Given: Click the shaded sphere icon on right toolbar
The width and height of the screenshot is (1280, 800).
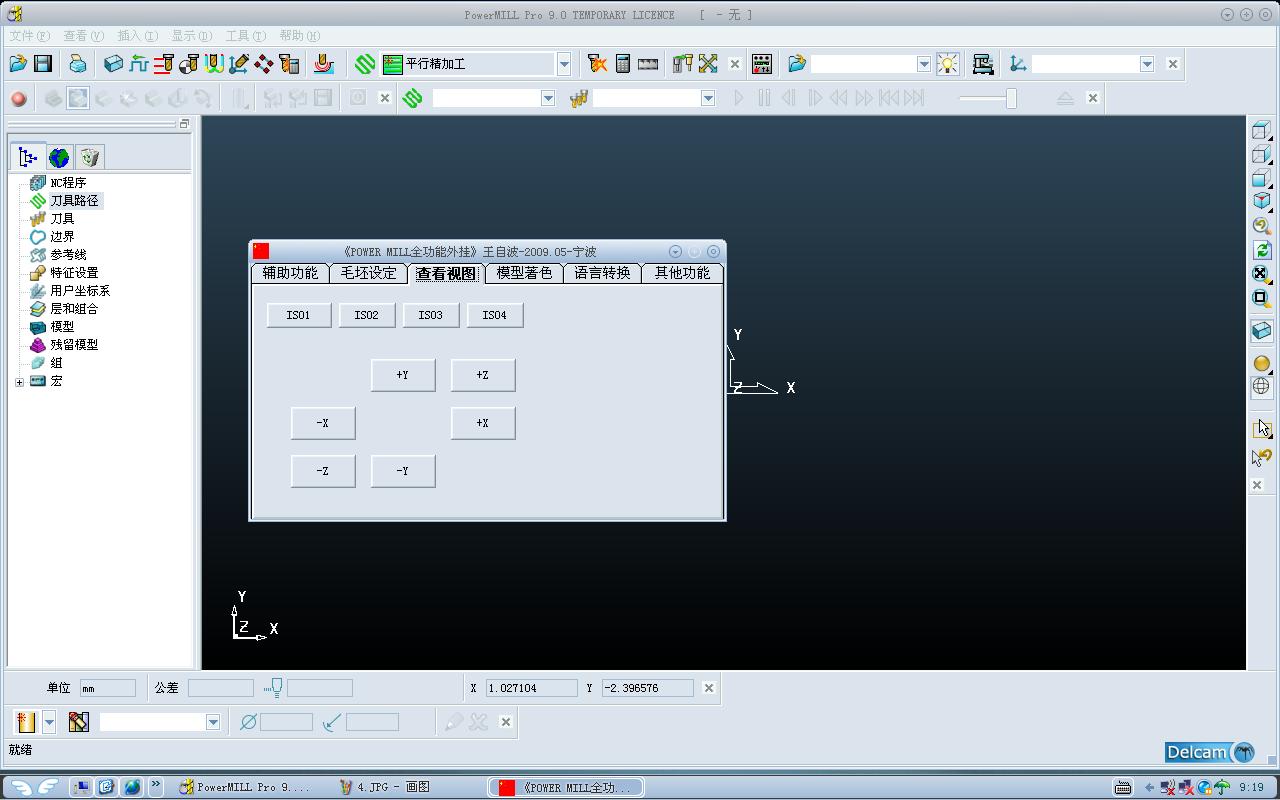Looking at the screenshot, I should tap(1261, 363).
